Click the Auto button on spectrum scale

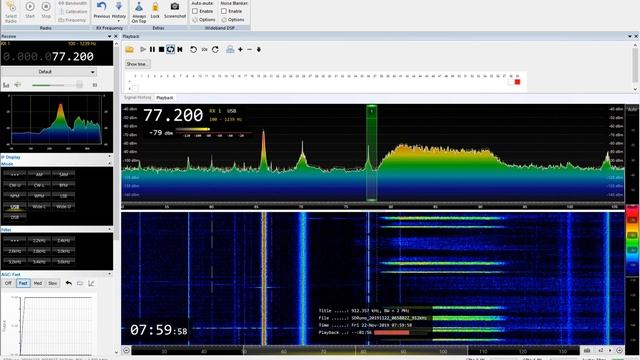[632, 109]
